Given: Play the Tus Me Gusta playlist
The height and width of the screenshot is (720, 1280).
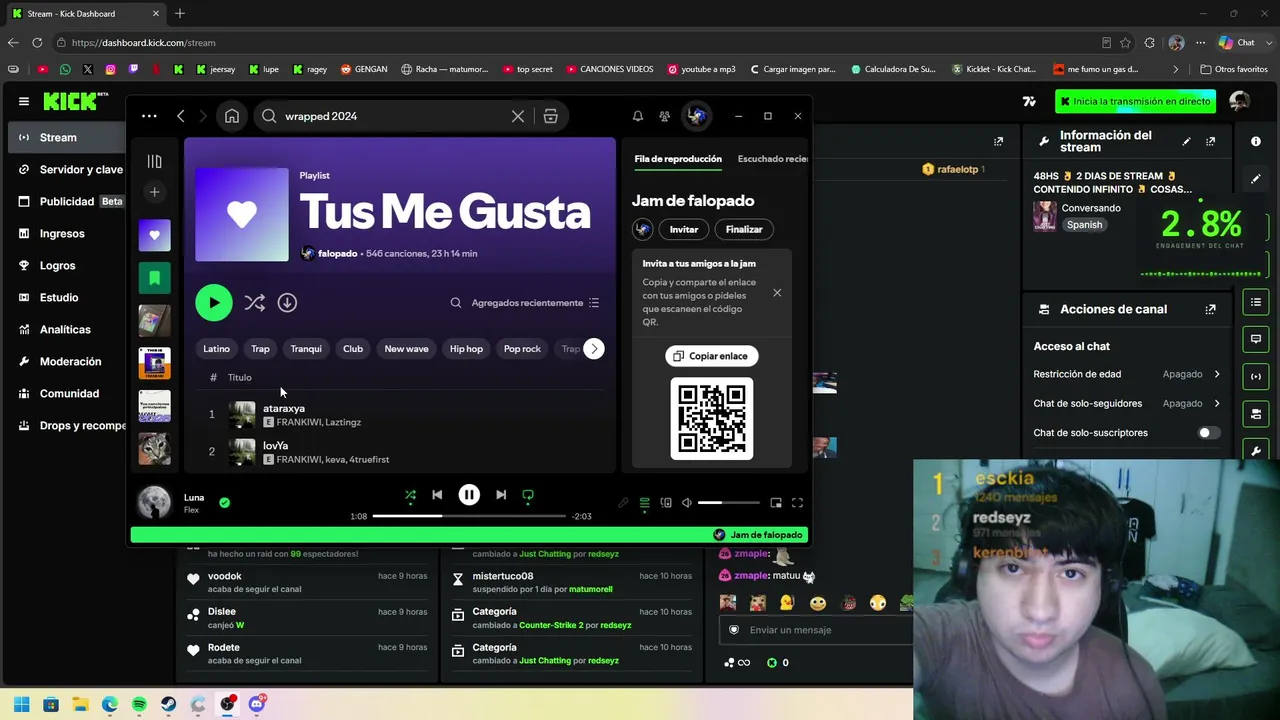Looking at the screenshot, I should (x=214, y=302).
